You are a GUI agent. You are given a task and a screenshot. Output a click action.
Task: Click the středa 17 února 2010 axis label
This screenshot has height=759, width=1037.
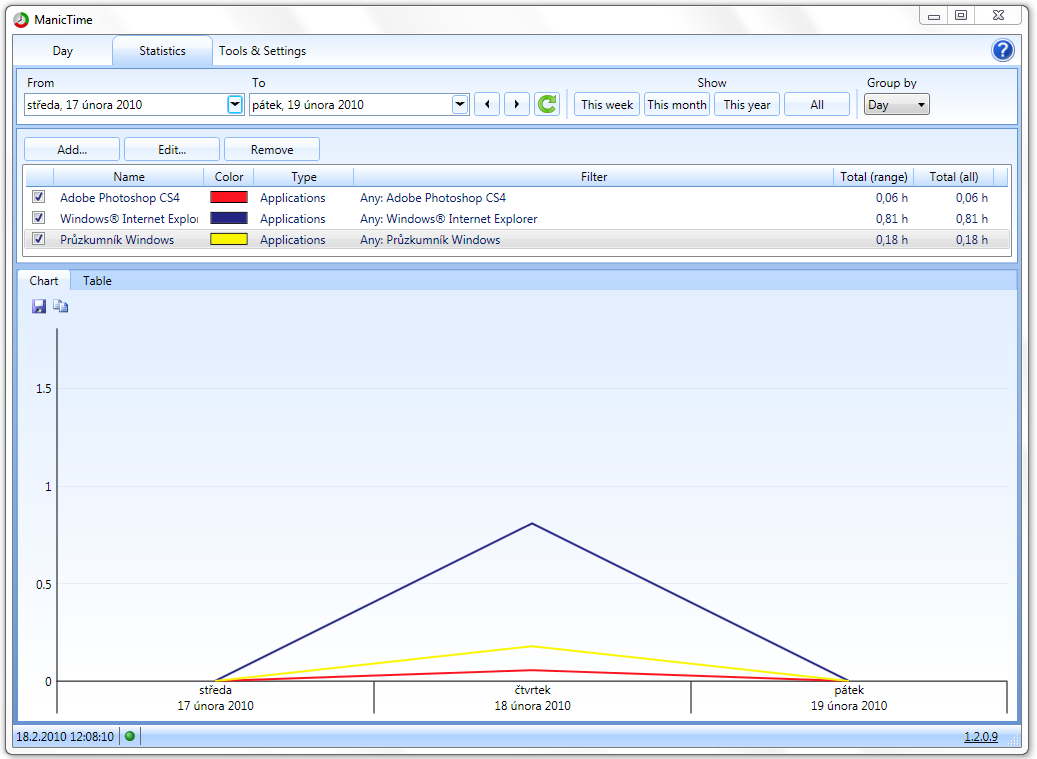pyautogui.click(x=216, y=698)
